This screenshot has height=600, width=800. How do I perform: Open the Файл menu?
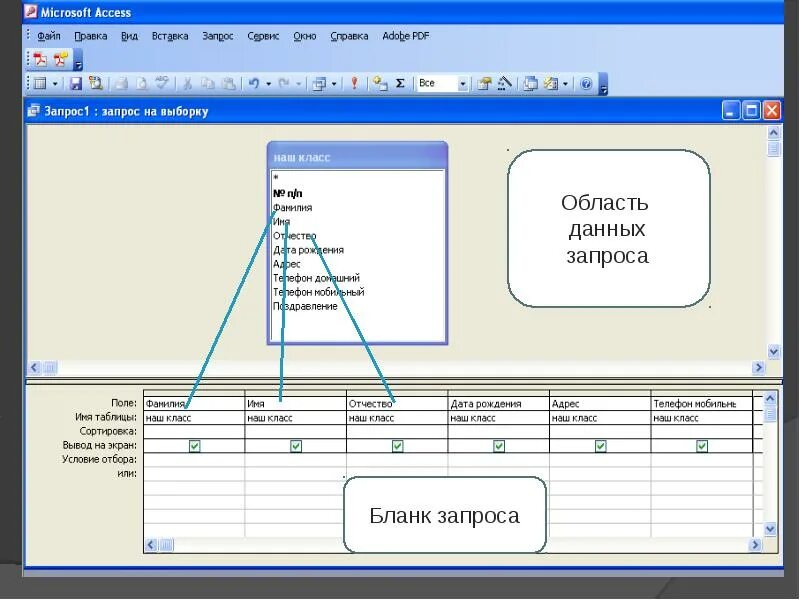[x=49, y=36]
